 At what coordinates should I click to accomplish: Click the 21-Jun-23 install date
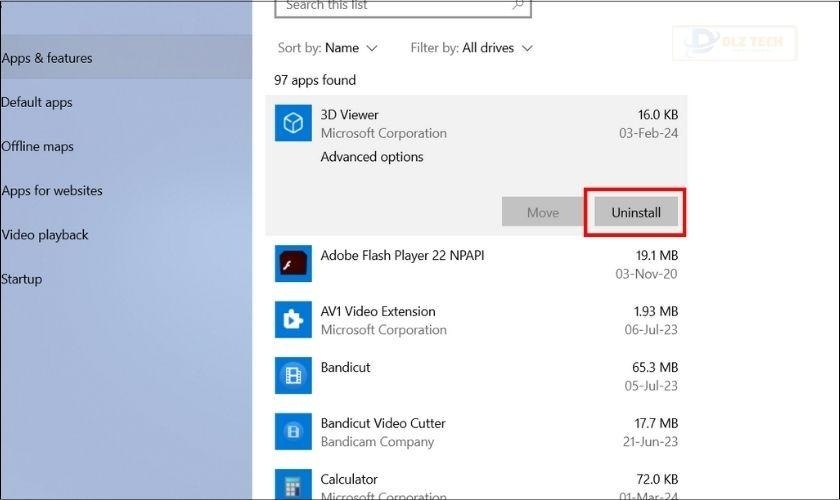650,442
